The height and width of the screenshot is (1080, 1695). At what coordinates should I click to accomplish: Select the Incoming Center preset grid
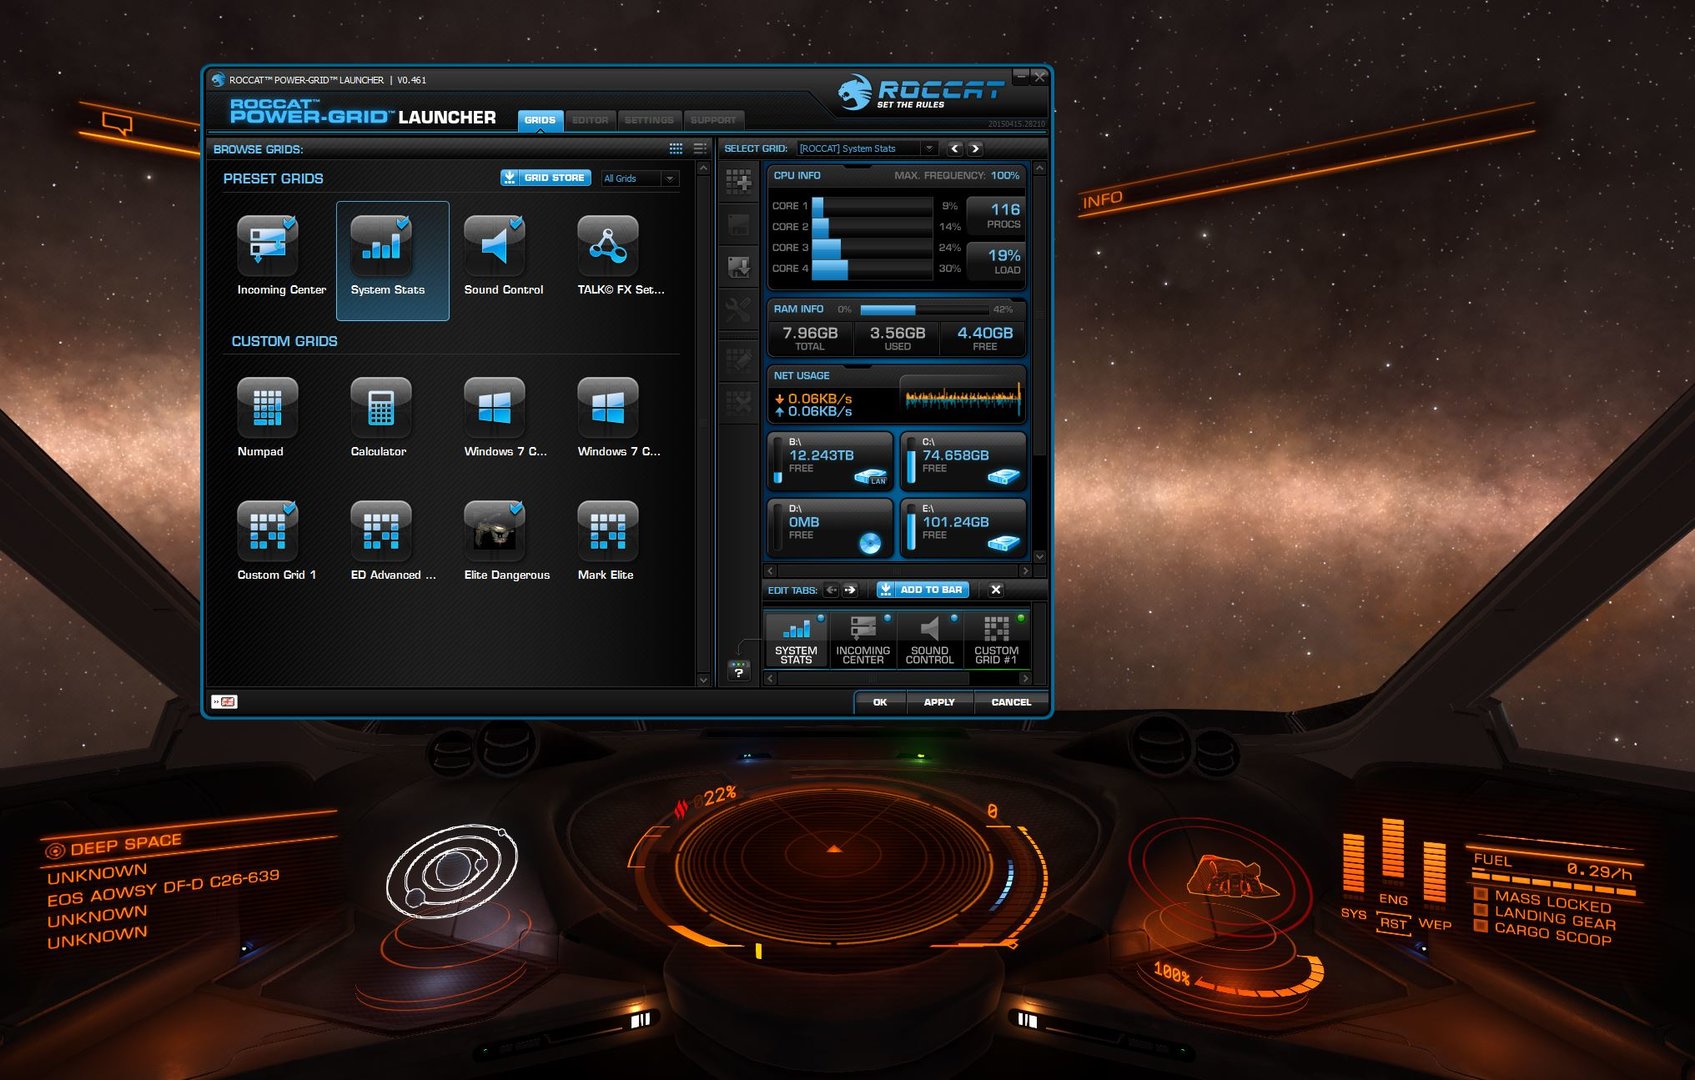[x=268, y=246]
